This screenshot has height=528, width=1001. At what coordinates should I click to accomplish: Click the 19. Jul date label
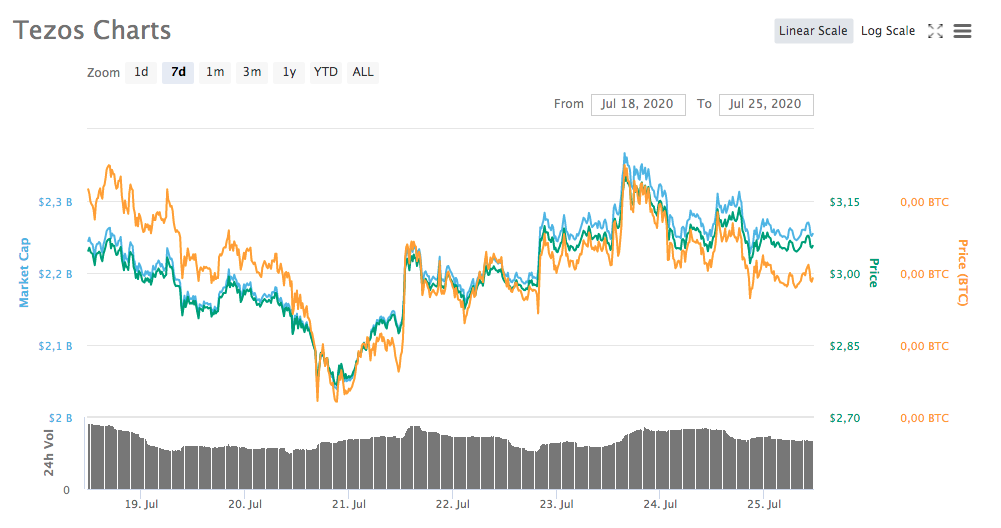point(141,504)
